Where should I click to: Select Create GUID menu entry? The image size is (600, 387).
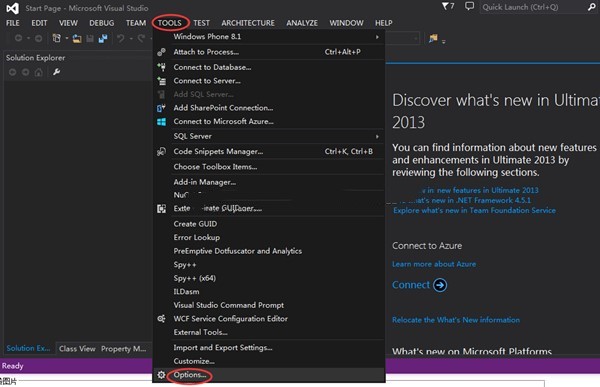coord(269,224)
